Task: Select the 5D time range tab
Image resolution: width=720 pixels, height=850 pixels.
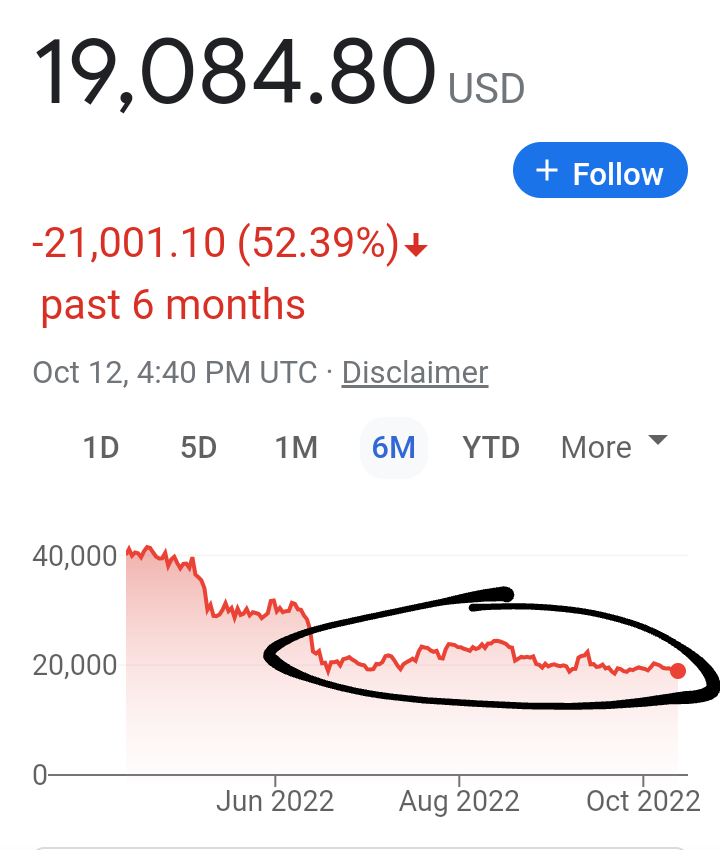Action: tap(198, 447)
